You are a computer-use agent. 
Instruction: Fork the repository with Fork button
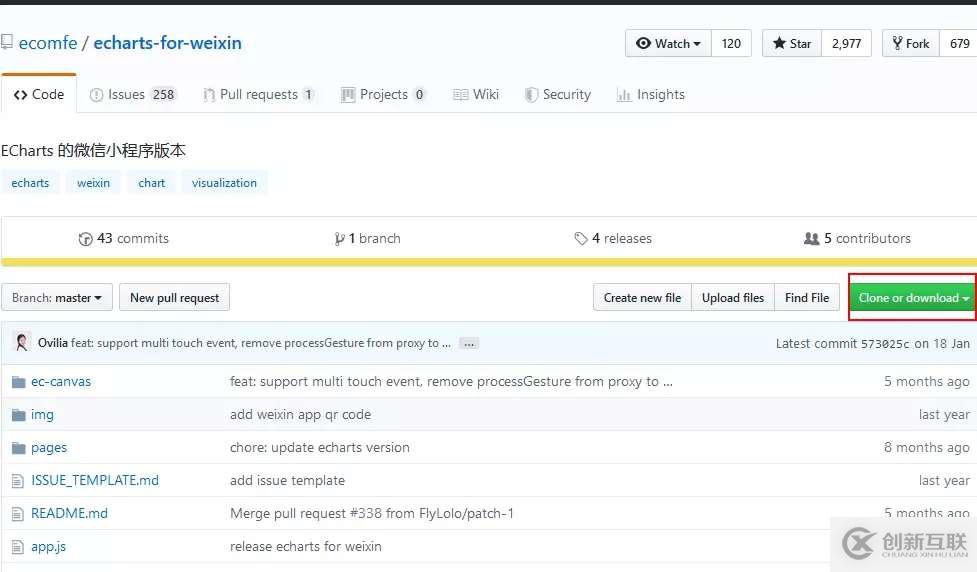pos(910,44)
